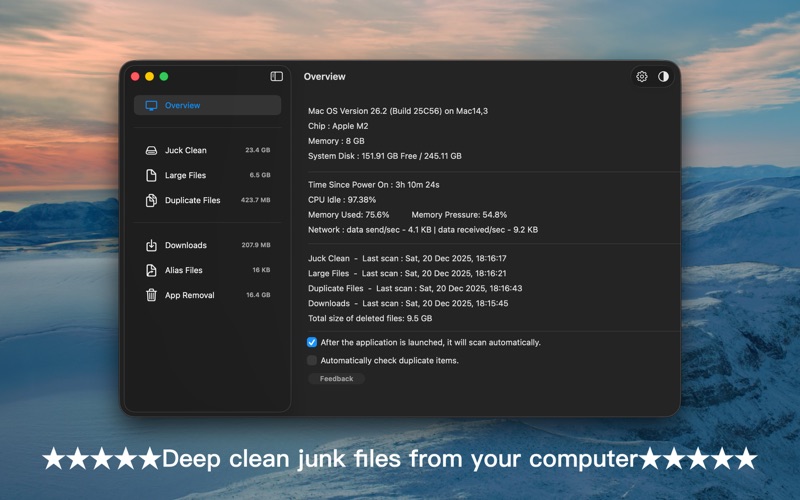Screen dimensions: 800x500
Task: Select the Overview sidebar label
Action: [182, 106]
